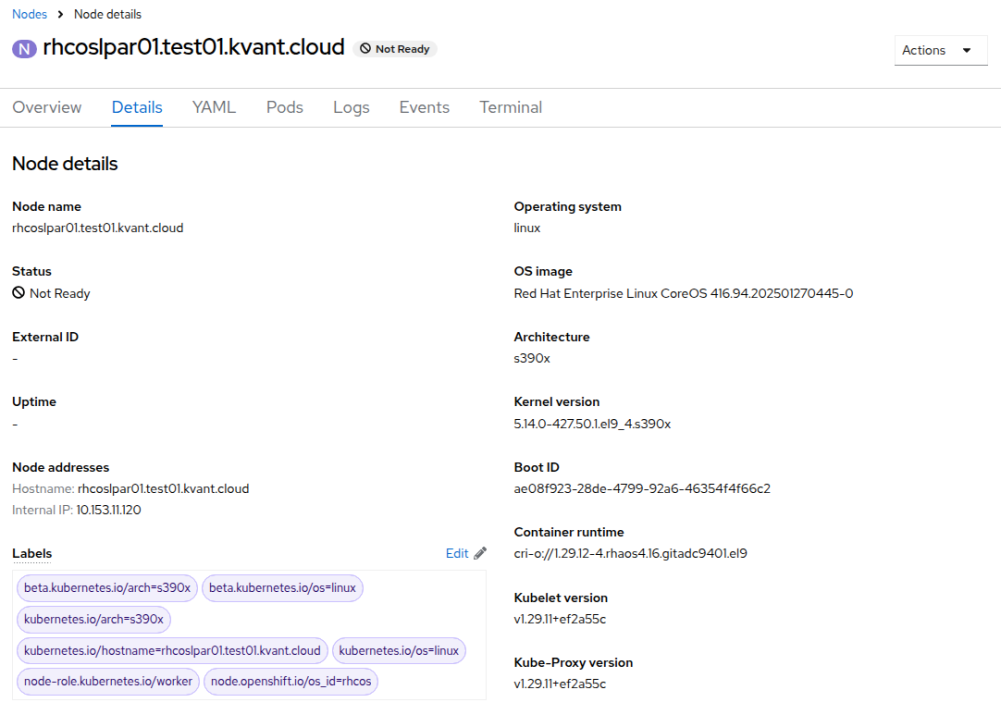This screenshot has width=1001, height=727.
Task: Click the node.openshift.io/os_id=rhcos label
Action: click(x=290, y=681)
